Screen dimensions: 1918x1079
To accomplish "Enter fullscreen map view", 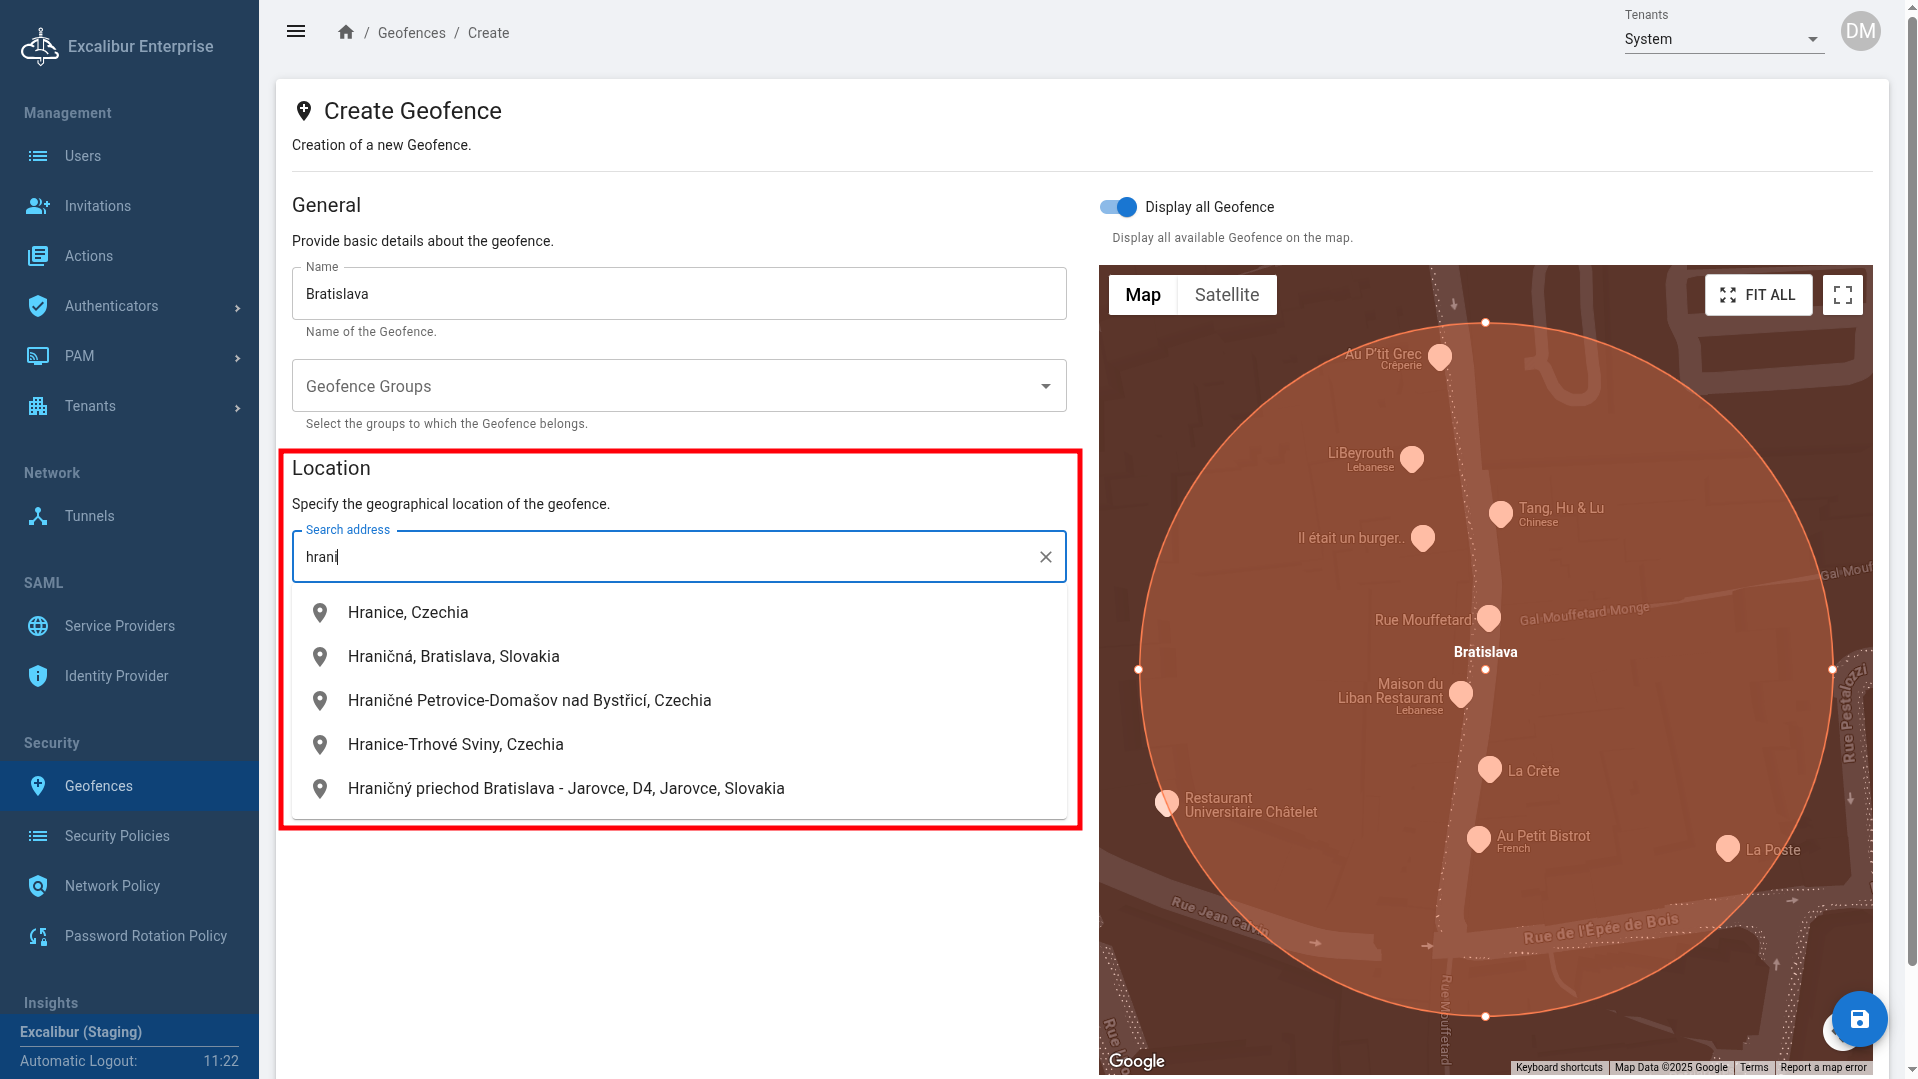I will [1842, 295].
